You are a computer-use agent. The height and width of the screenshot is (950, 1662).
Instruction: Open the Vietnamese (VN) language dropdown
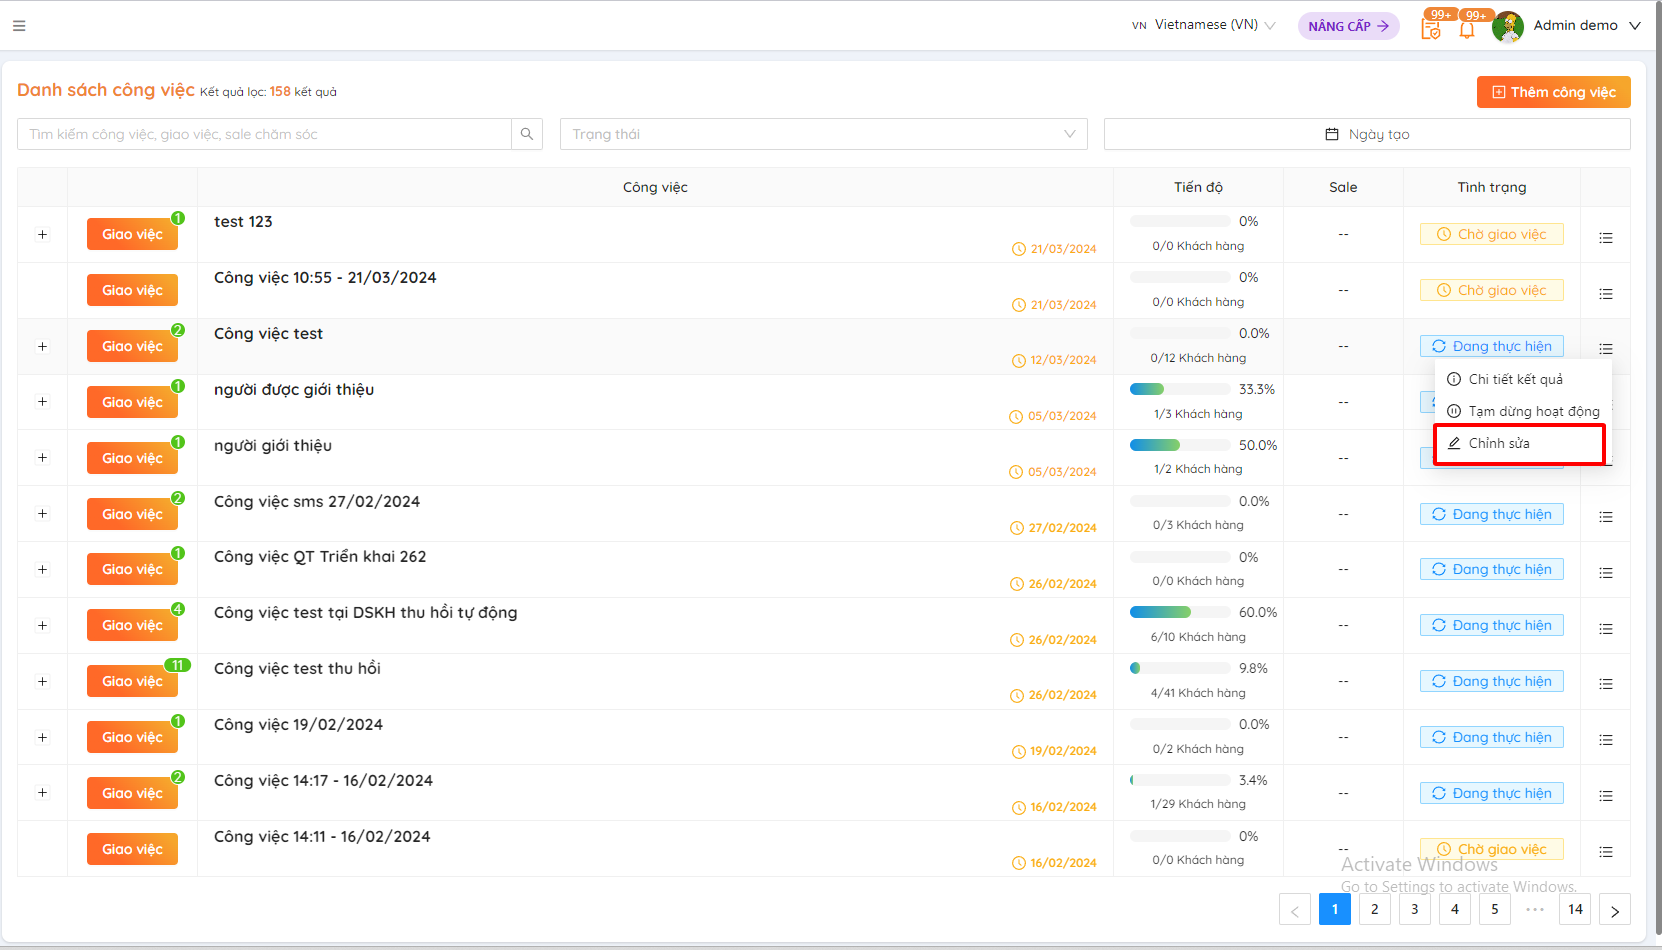pos(1204,25)
